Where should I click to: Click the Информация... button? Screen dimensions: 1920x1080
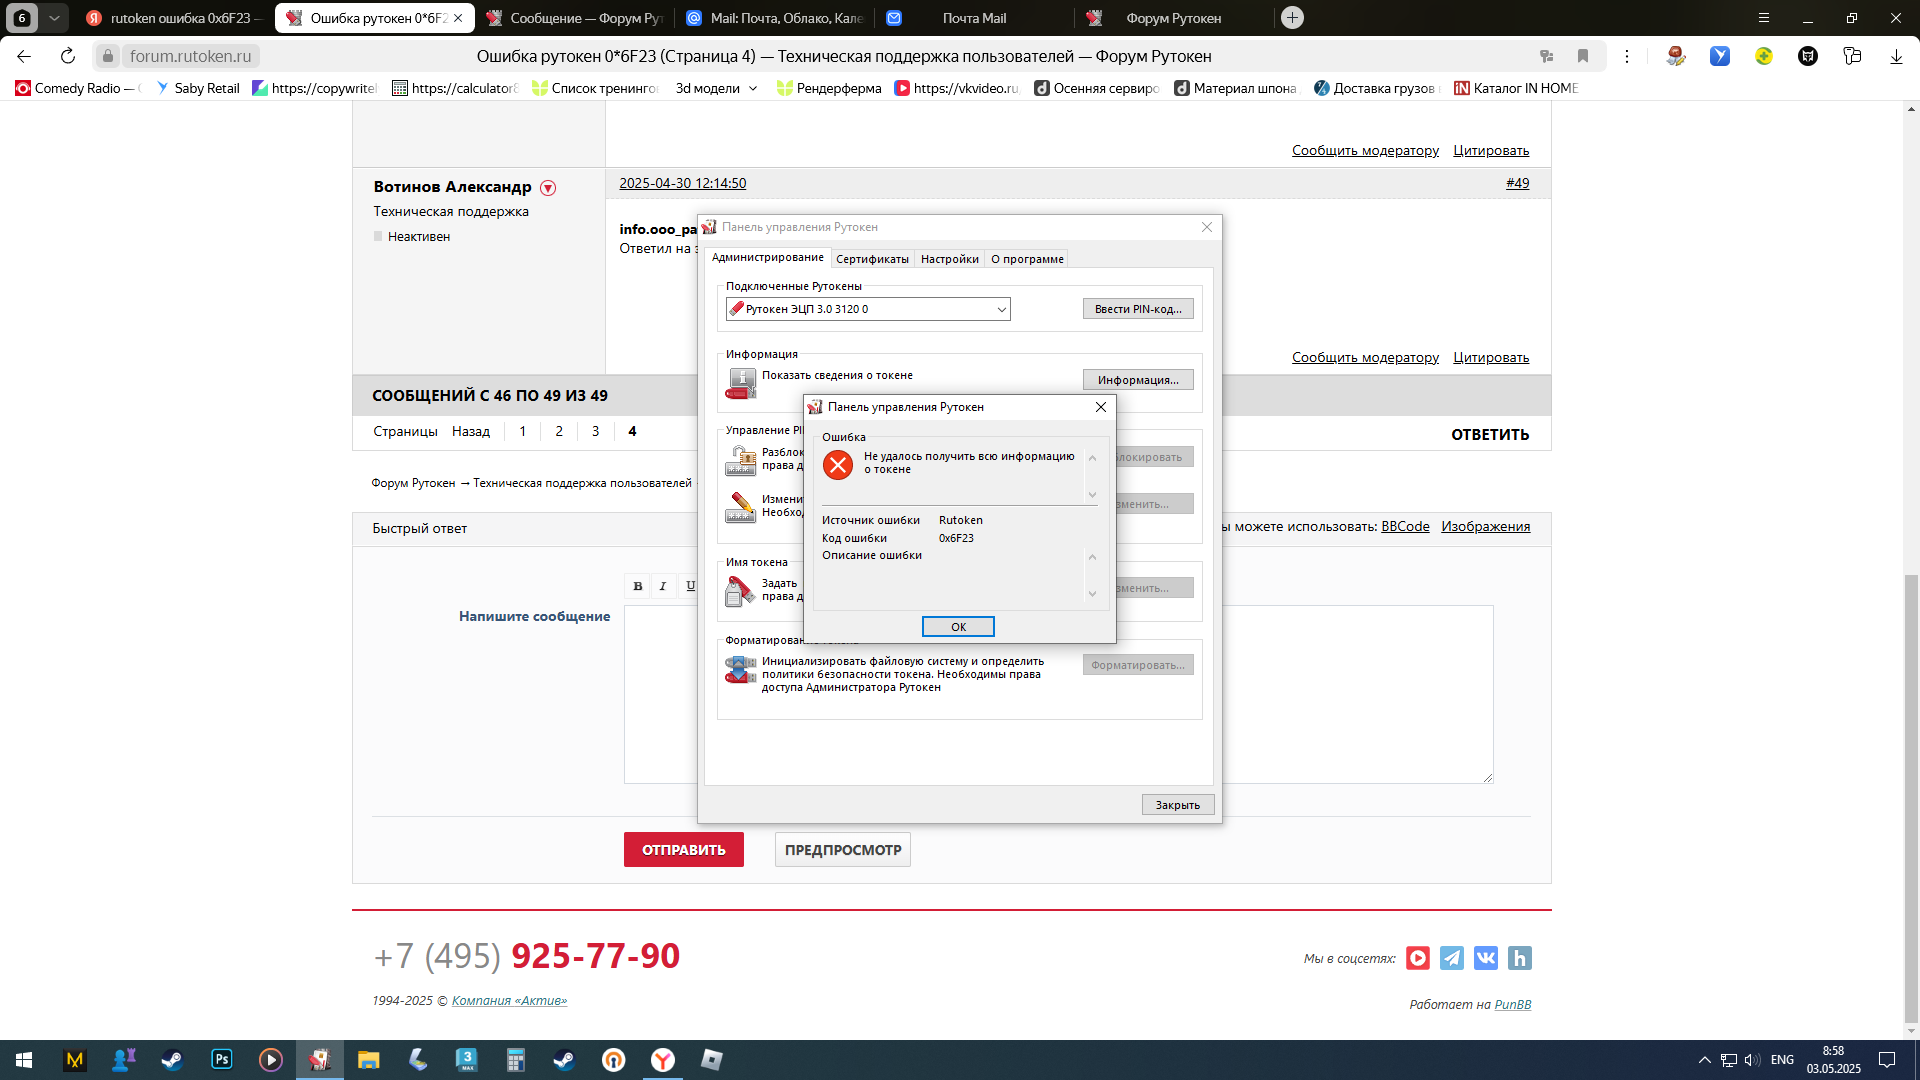coord(1138,380)
